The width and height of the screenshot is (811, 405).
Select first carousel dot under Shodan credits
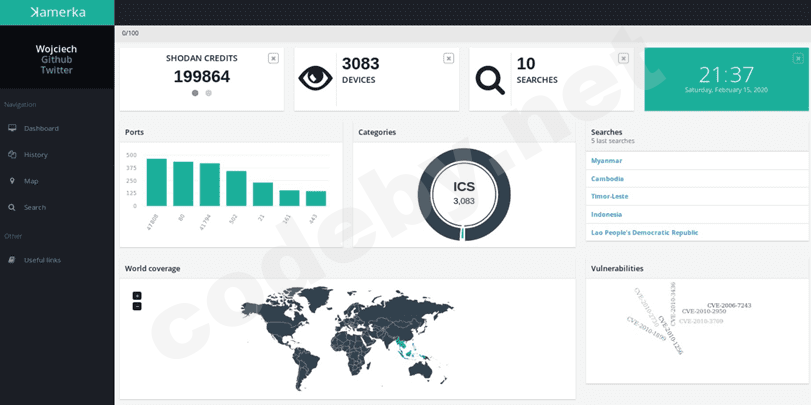pyautogui.click(x=195, y=93)
